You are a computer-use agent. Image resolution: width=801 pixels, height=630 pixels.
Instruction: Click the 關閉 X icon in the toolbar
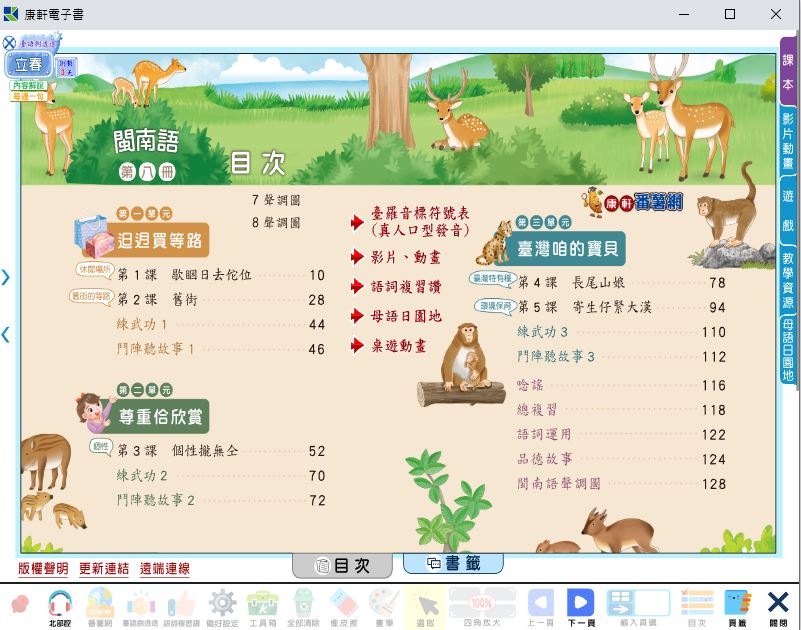[x=778, y=608]
